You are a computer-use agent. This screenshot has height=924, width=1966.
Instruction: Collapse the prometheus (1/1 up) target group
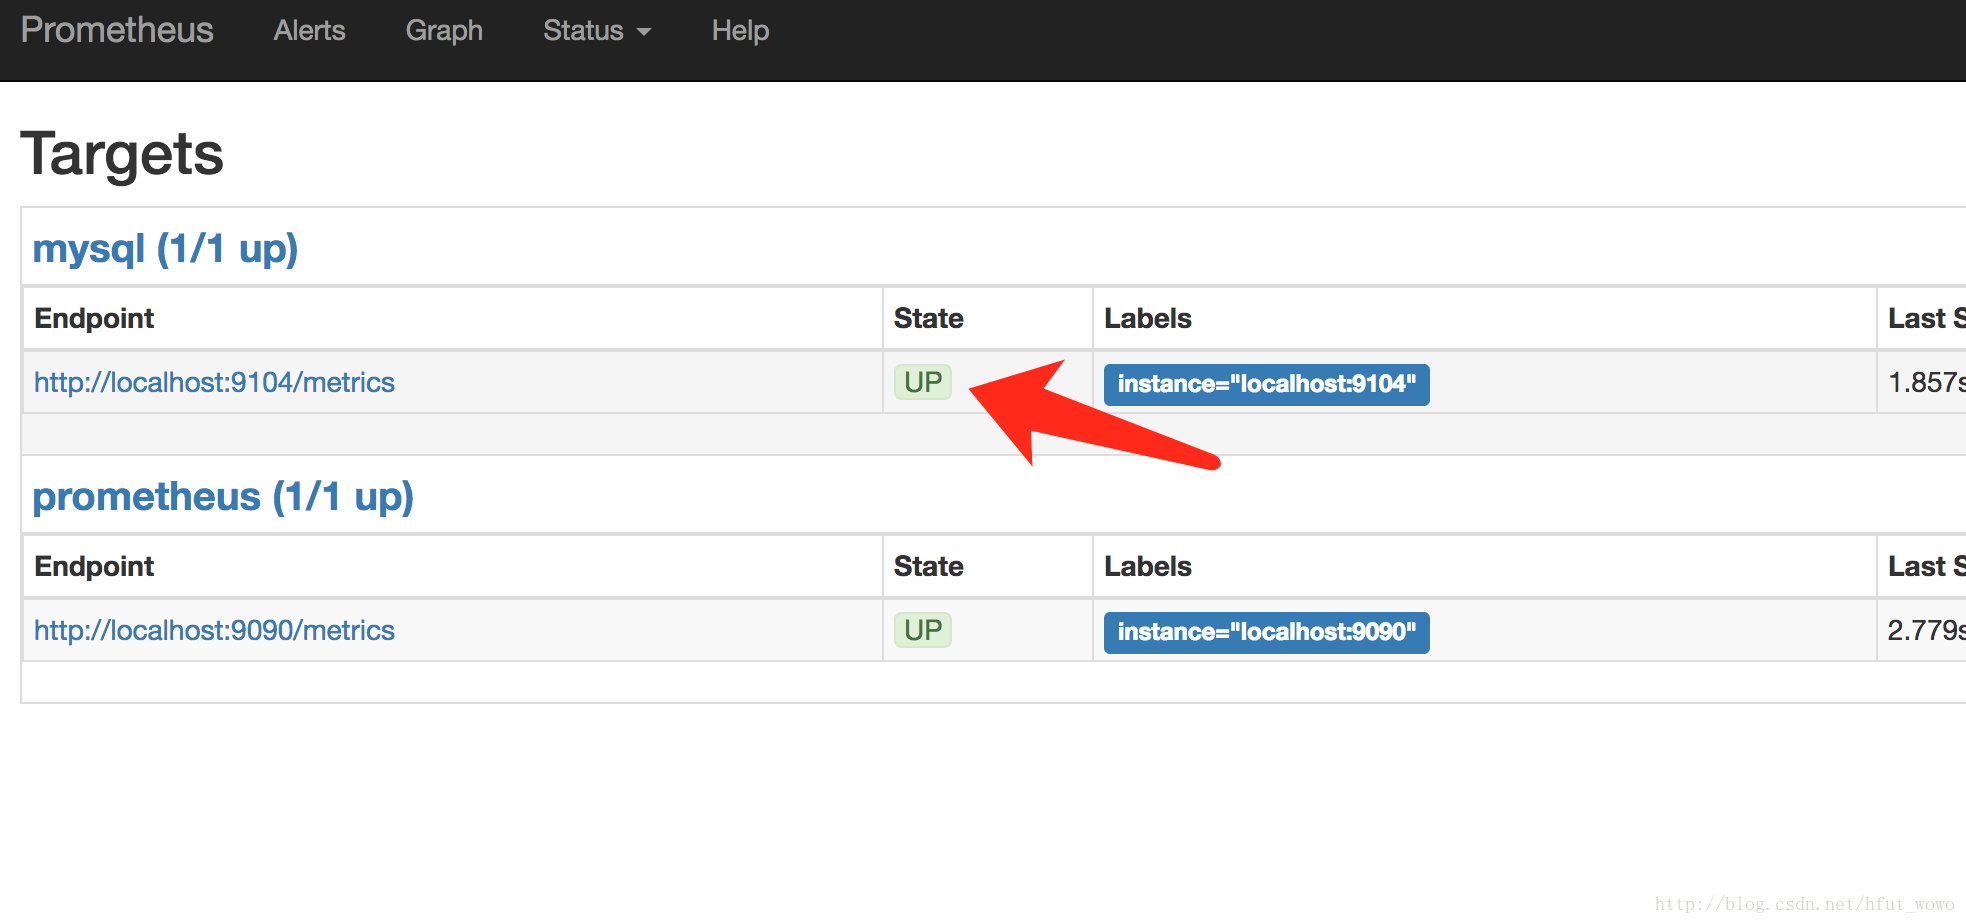coord(223,496)
